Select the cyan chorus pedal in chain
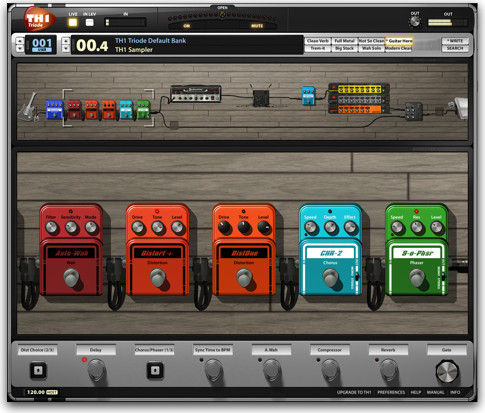This screenshot has height=413, width=485. [x=126, y=110]
